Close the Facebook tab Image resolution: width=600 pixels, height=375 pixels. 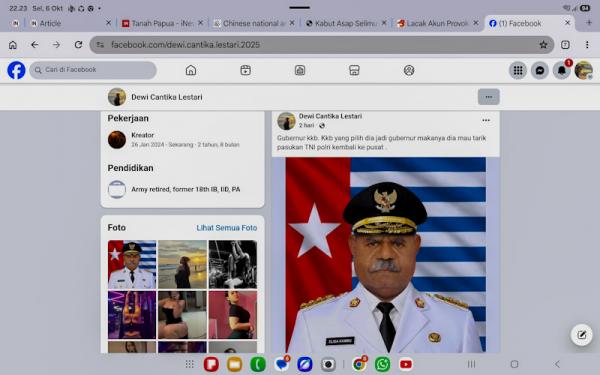[x=567, y=23]
